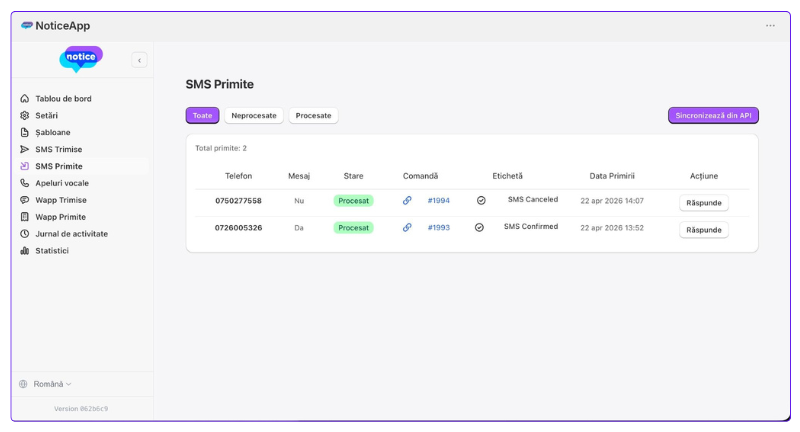Viewport: 800px width, 432px height.
Task: Click the Wapp Trimise chat bubble icon
Action: click(24, 200)
